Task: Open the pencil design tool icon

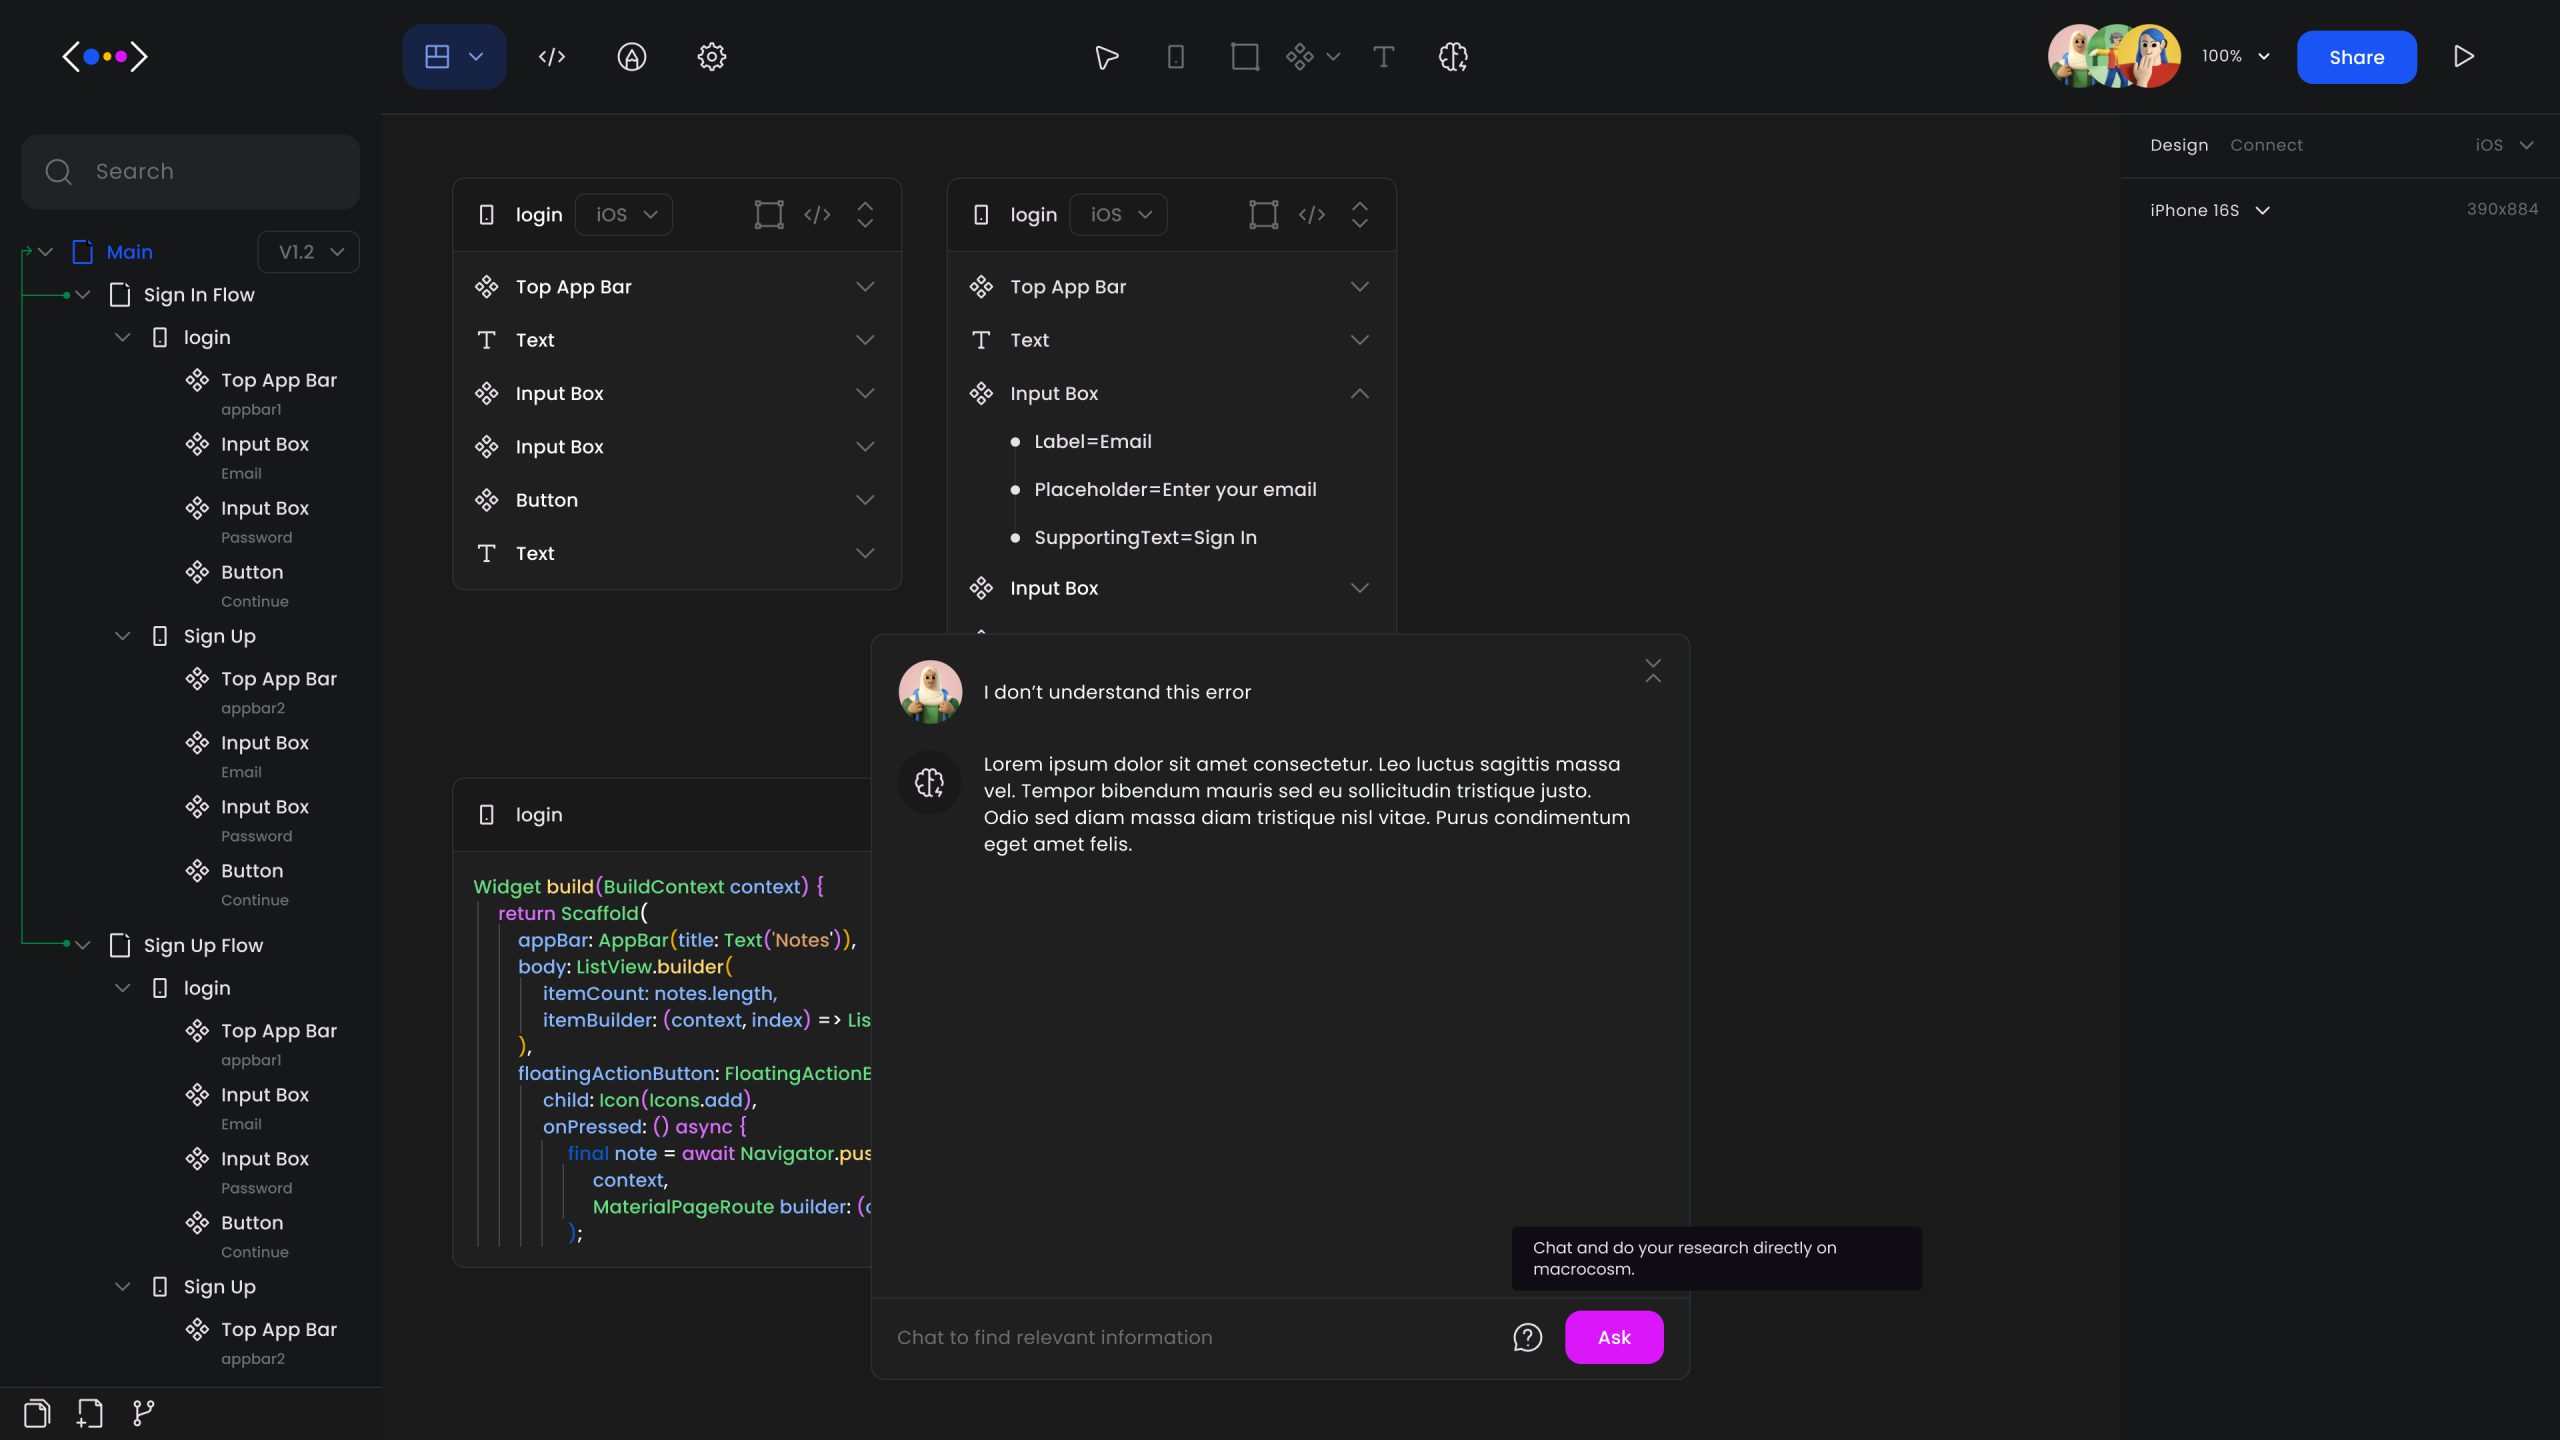Action: pos(631,56)
